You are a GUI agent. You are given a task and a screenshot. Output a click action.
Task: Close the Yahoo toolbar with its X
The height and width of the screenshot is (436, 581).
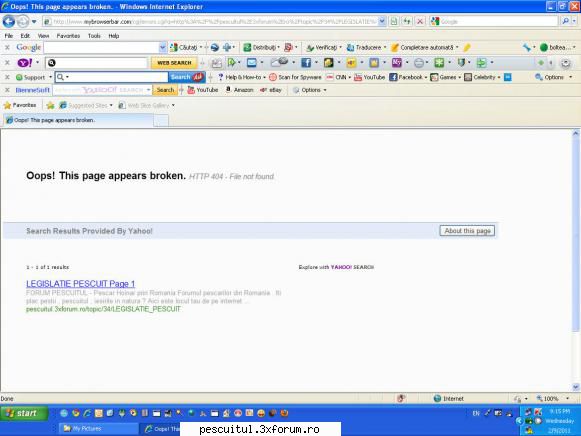coord(7,63)
